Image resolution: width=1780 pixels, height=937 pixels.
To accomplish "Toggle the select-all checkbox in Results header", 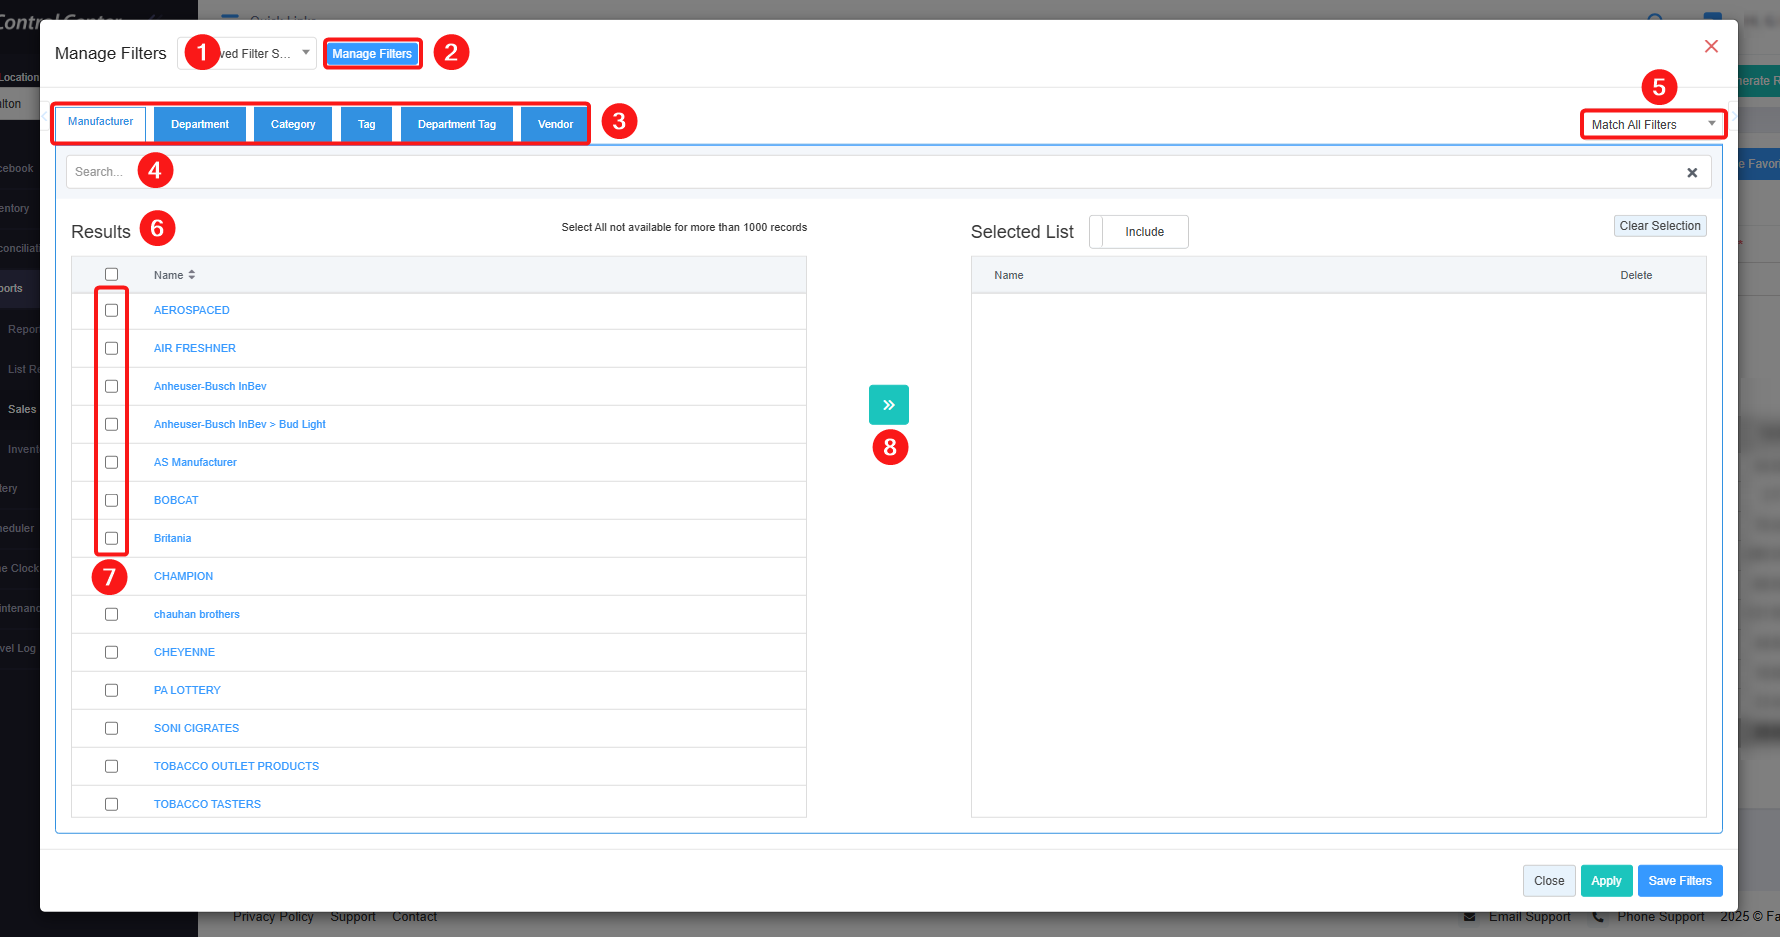I will point(112,275).
